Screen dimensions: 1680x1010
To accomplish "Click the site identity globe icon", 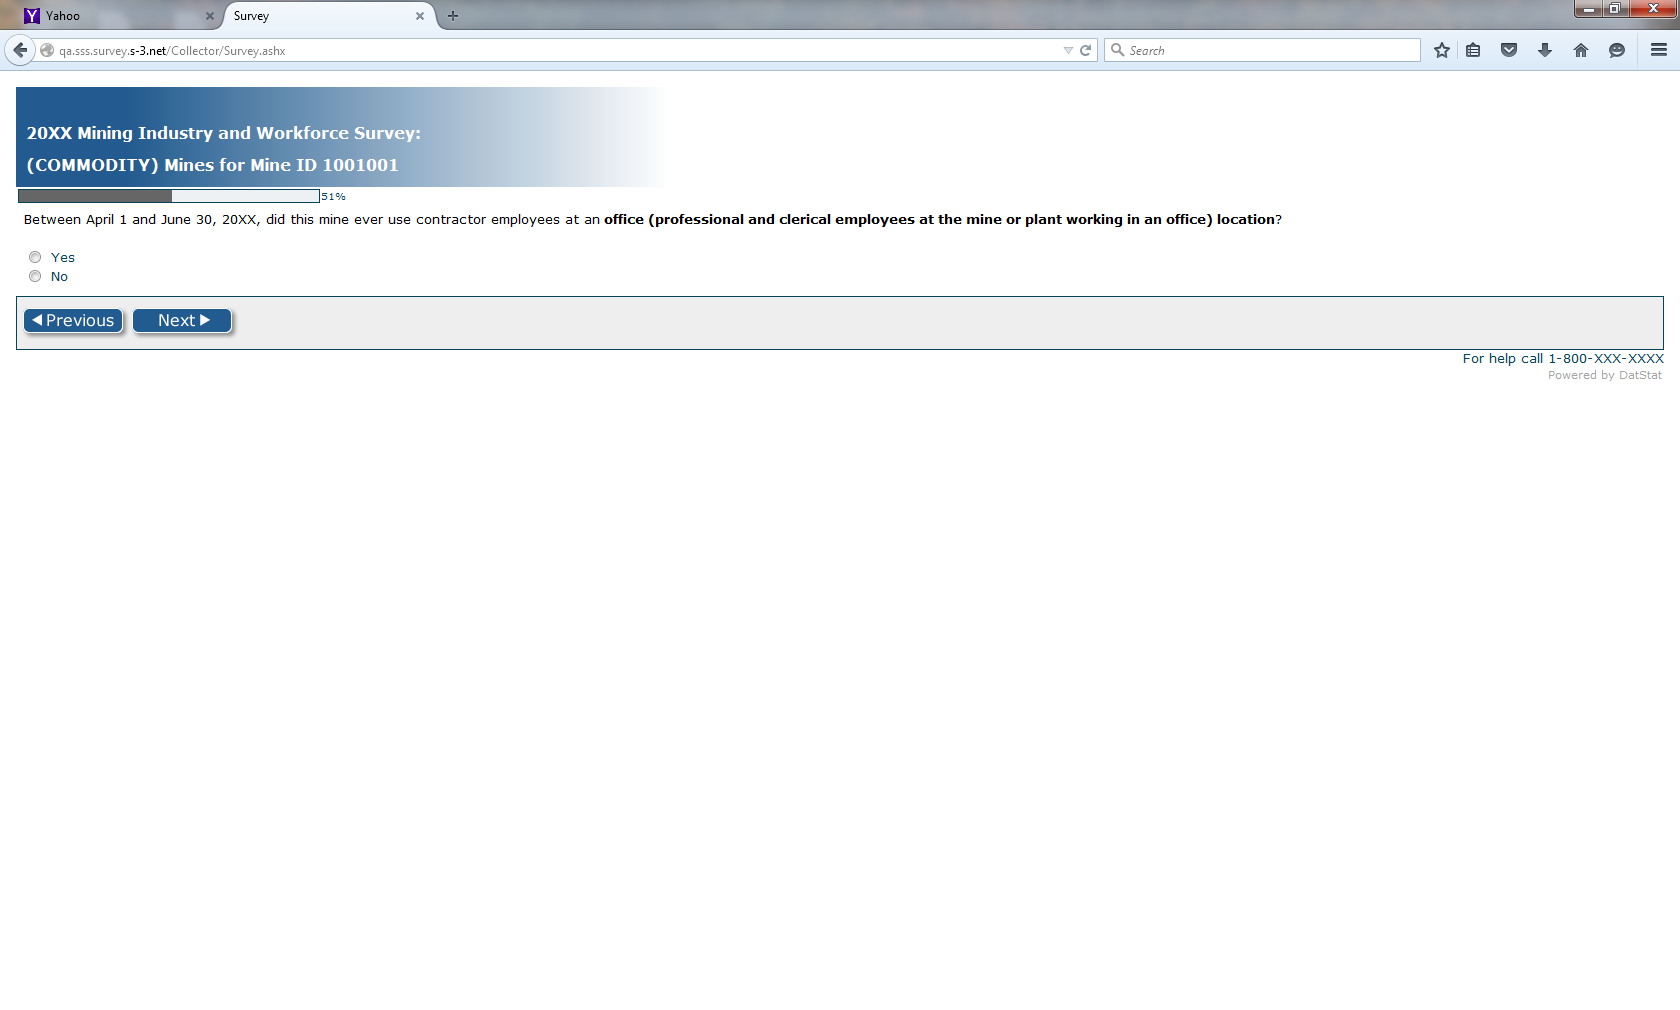I will click(47, 50).
